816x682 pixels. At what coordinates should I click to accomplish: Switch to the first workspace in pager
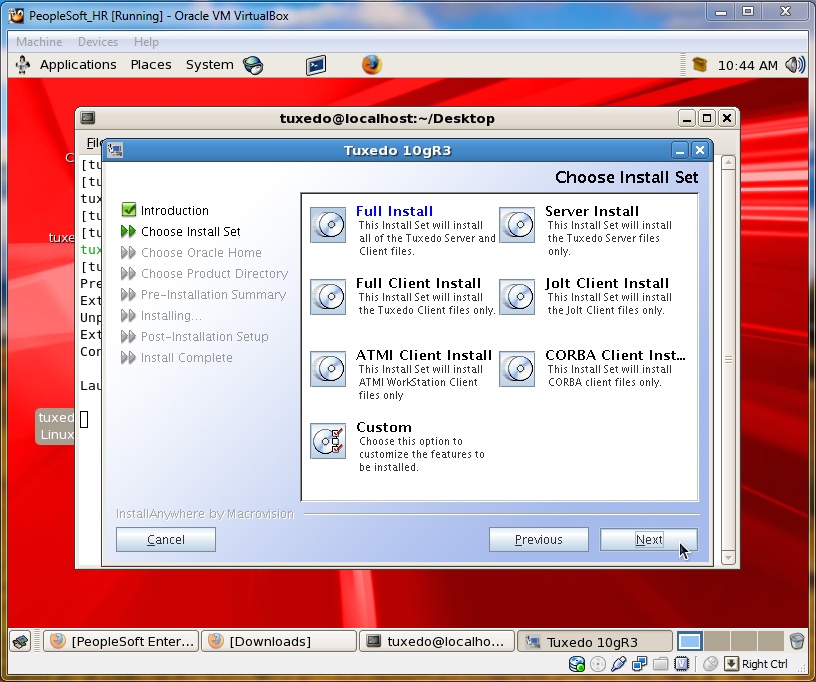[x=690, y=641]
